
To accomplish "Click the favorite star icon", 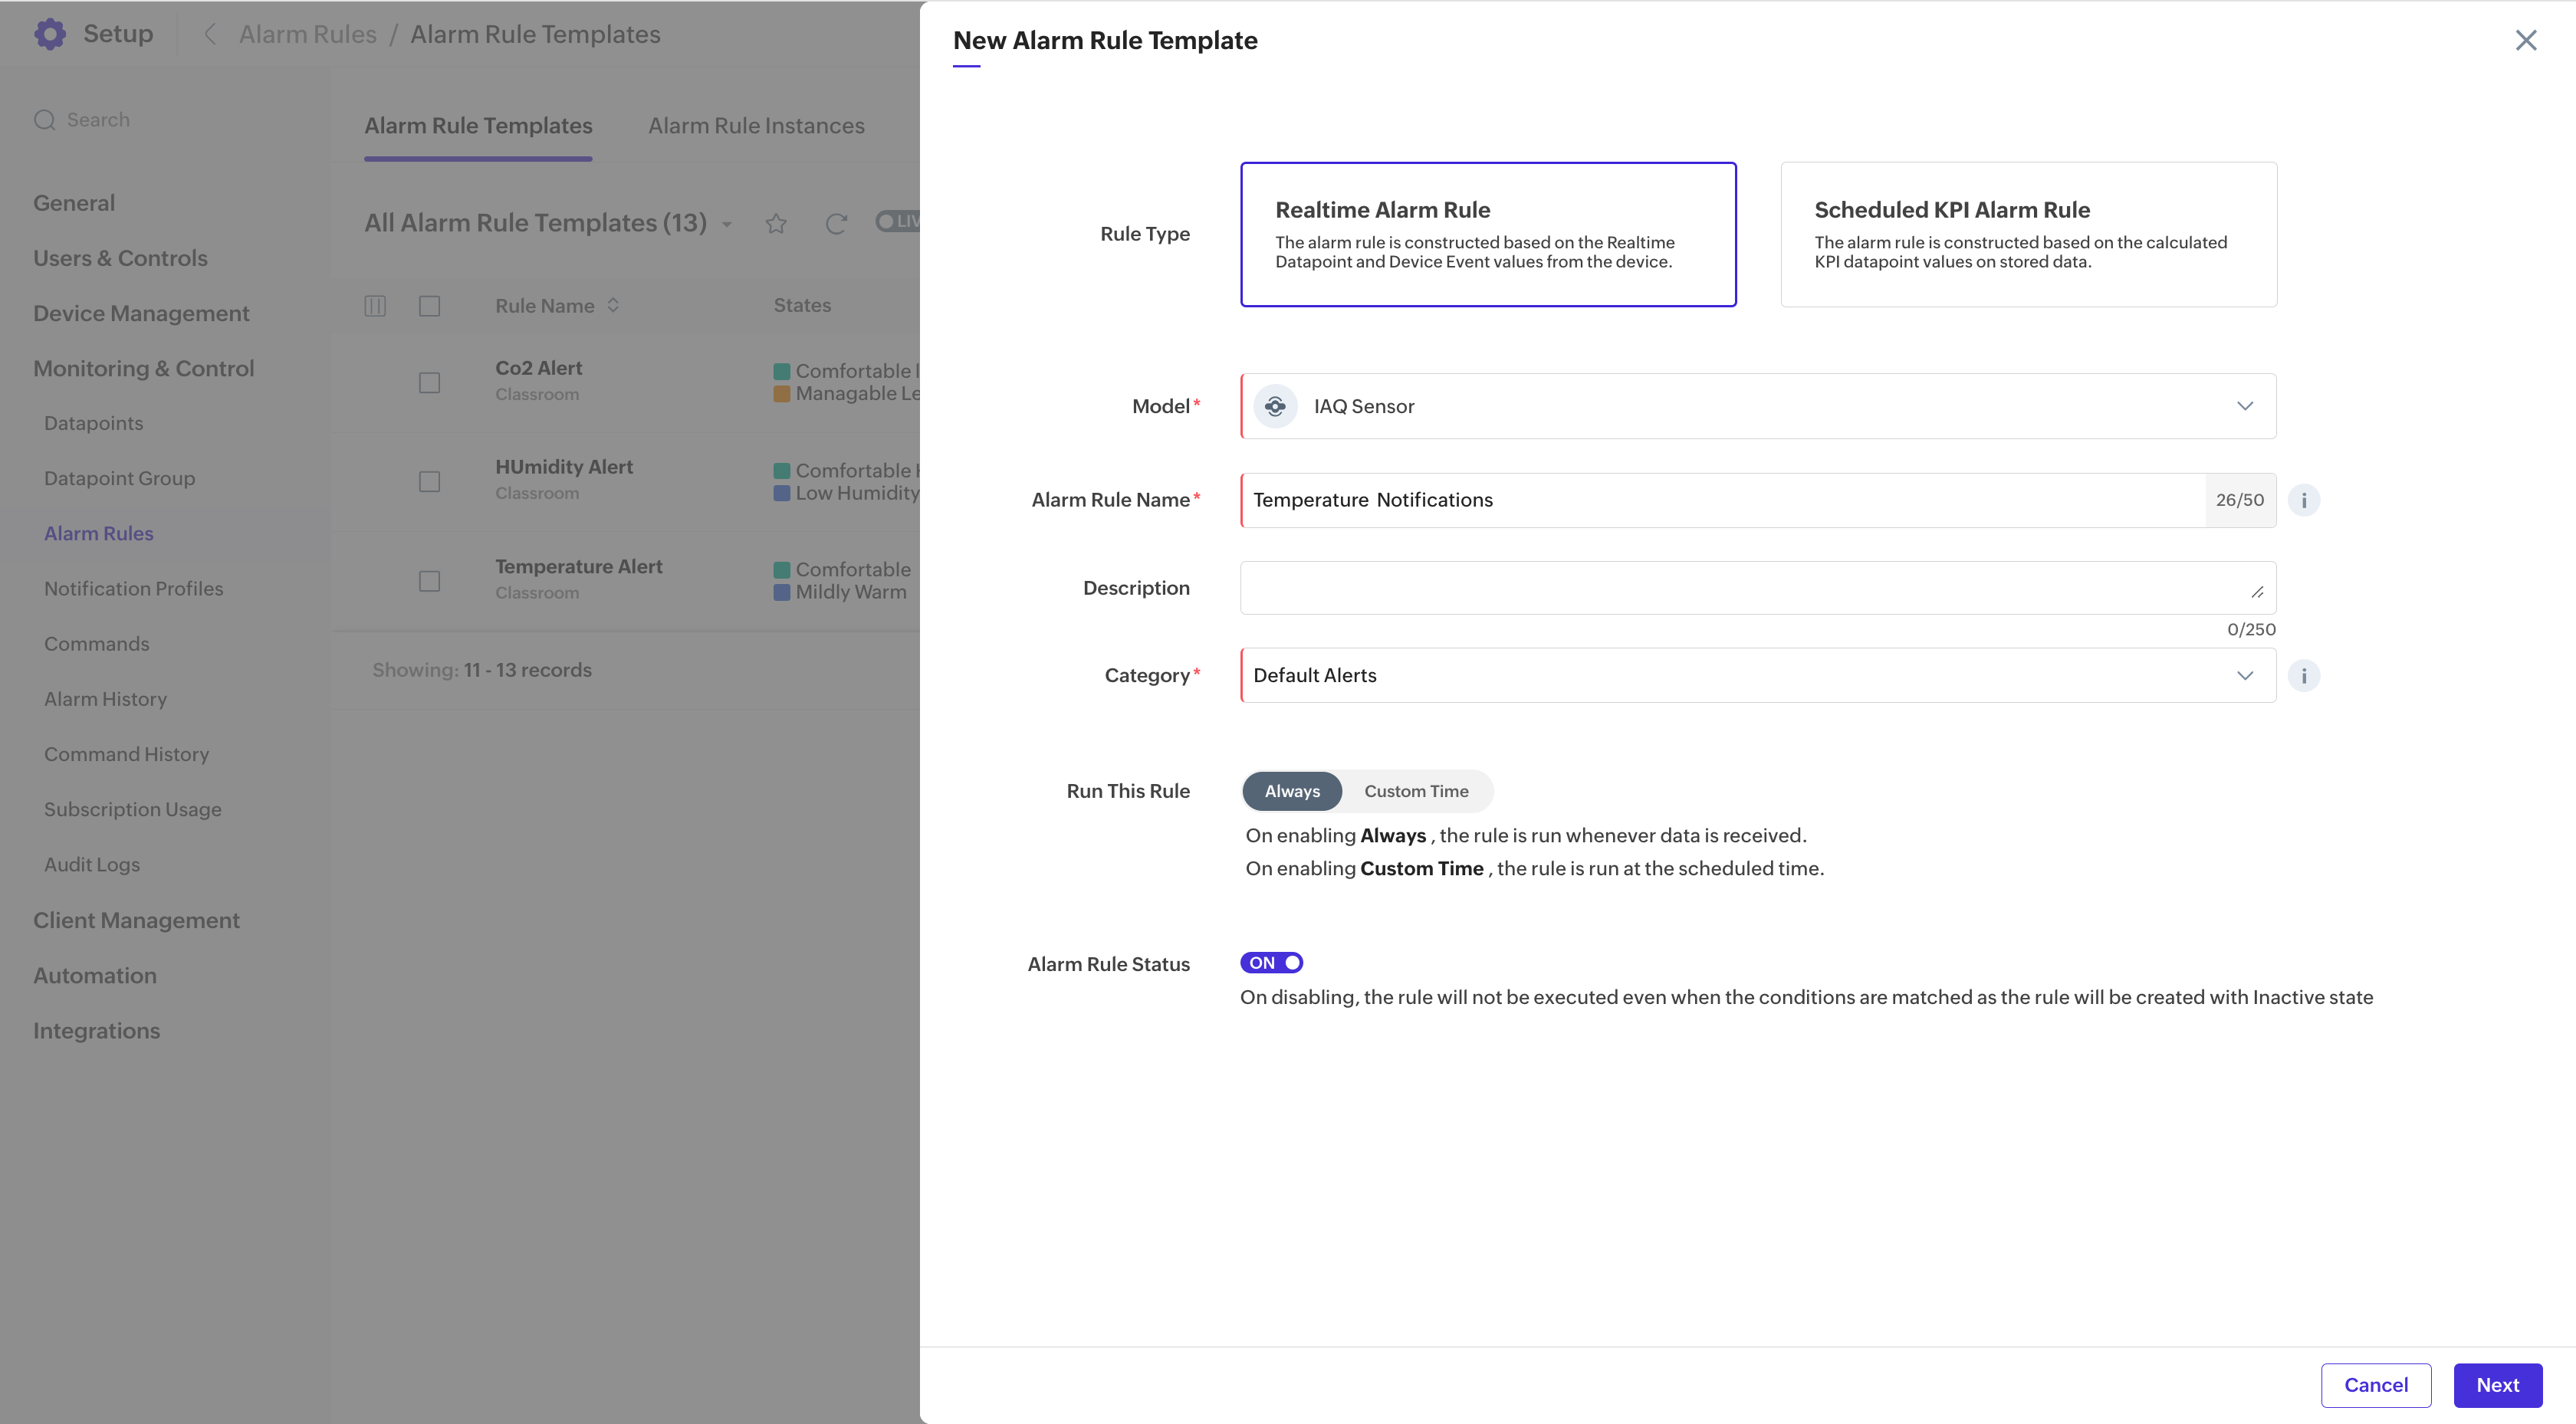I will [776, 223].
